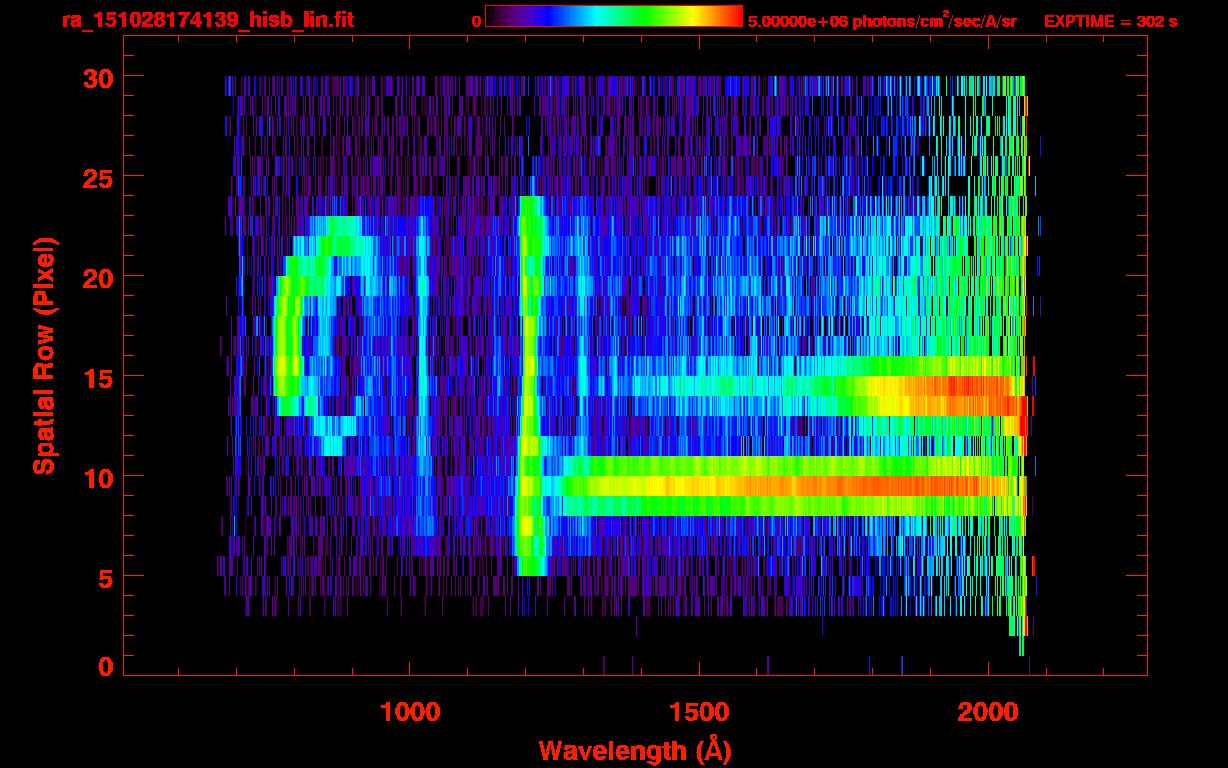
Task: Click the 15 spatial row tick label
Action: coord(97,377)
